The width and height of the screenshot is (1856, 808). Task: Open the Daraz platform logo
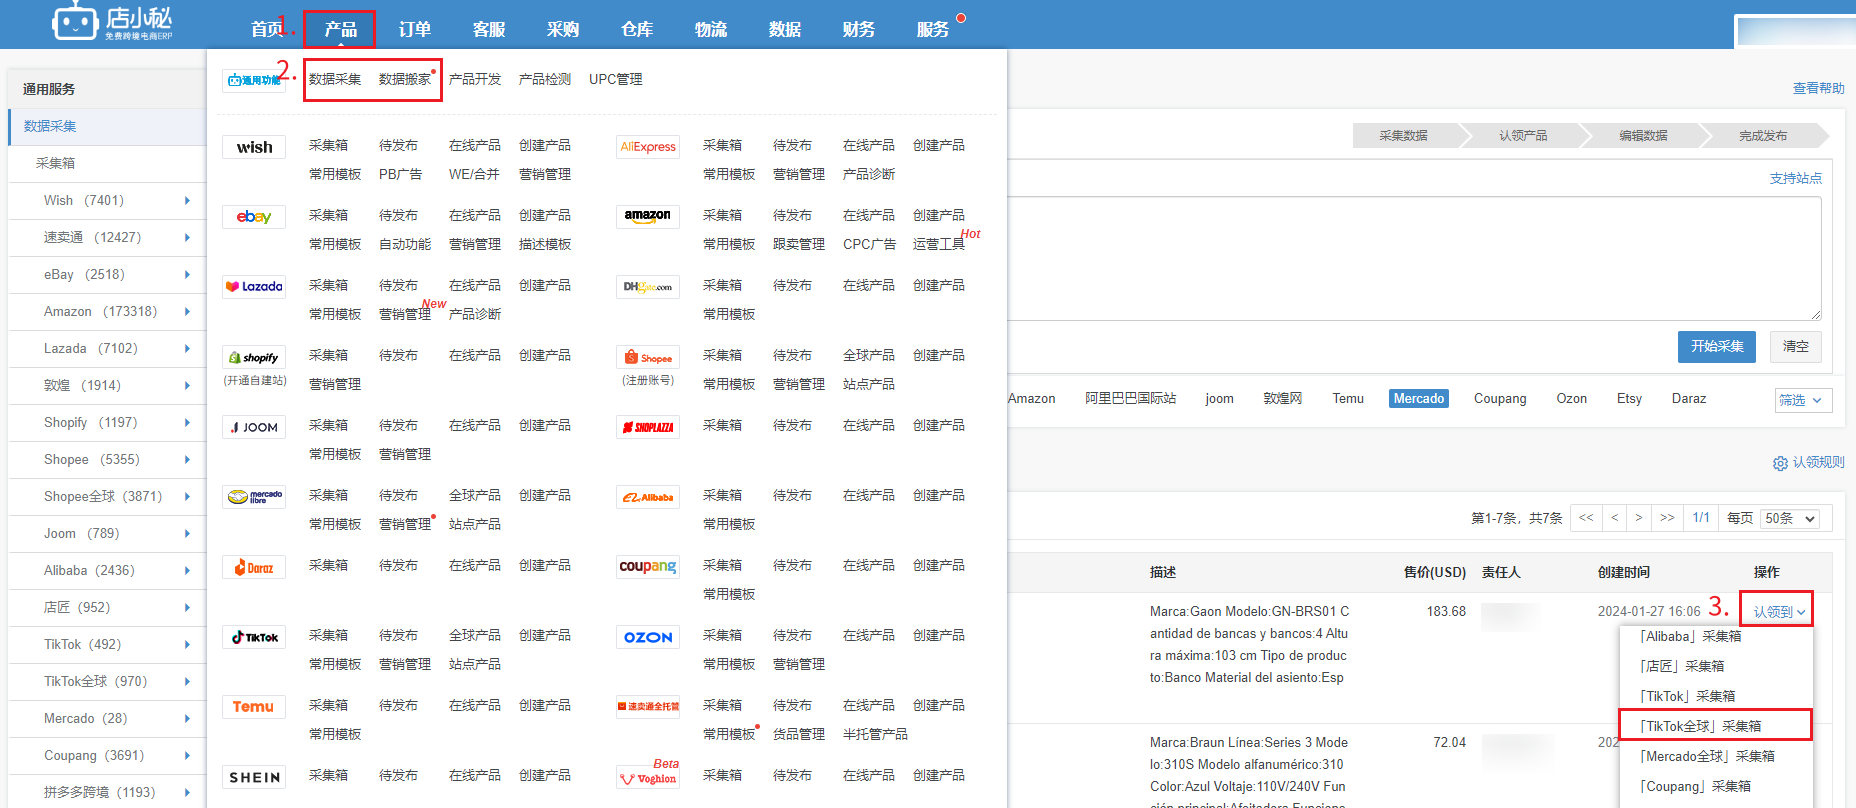coord(254,567)
